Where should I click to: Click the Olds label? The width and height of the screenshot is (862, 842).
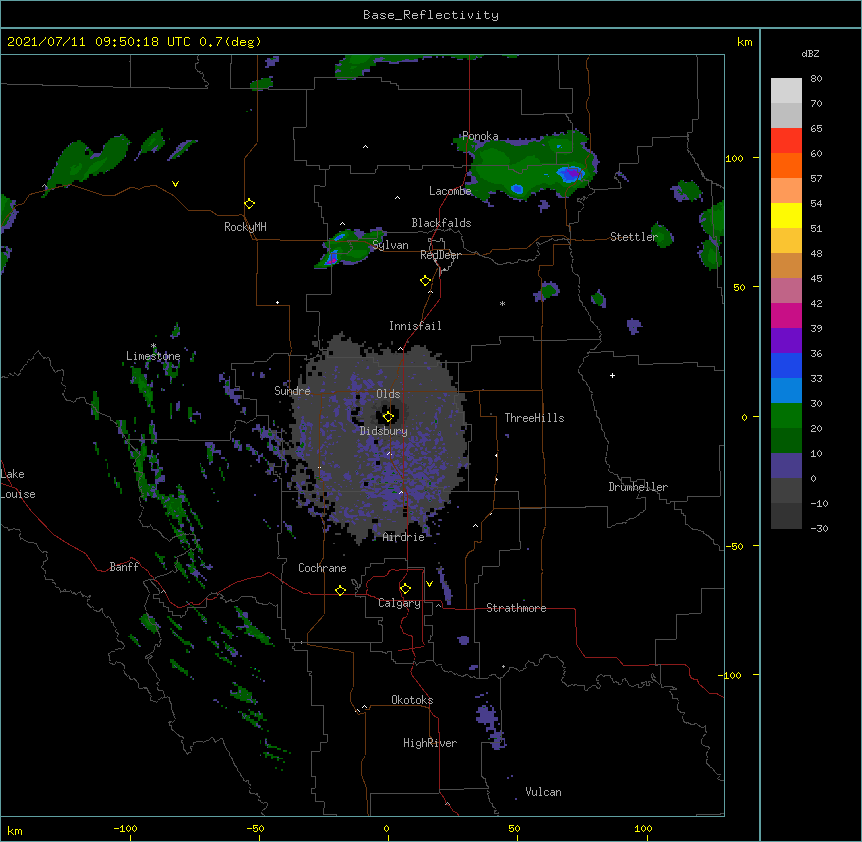[x=388, y=394]
